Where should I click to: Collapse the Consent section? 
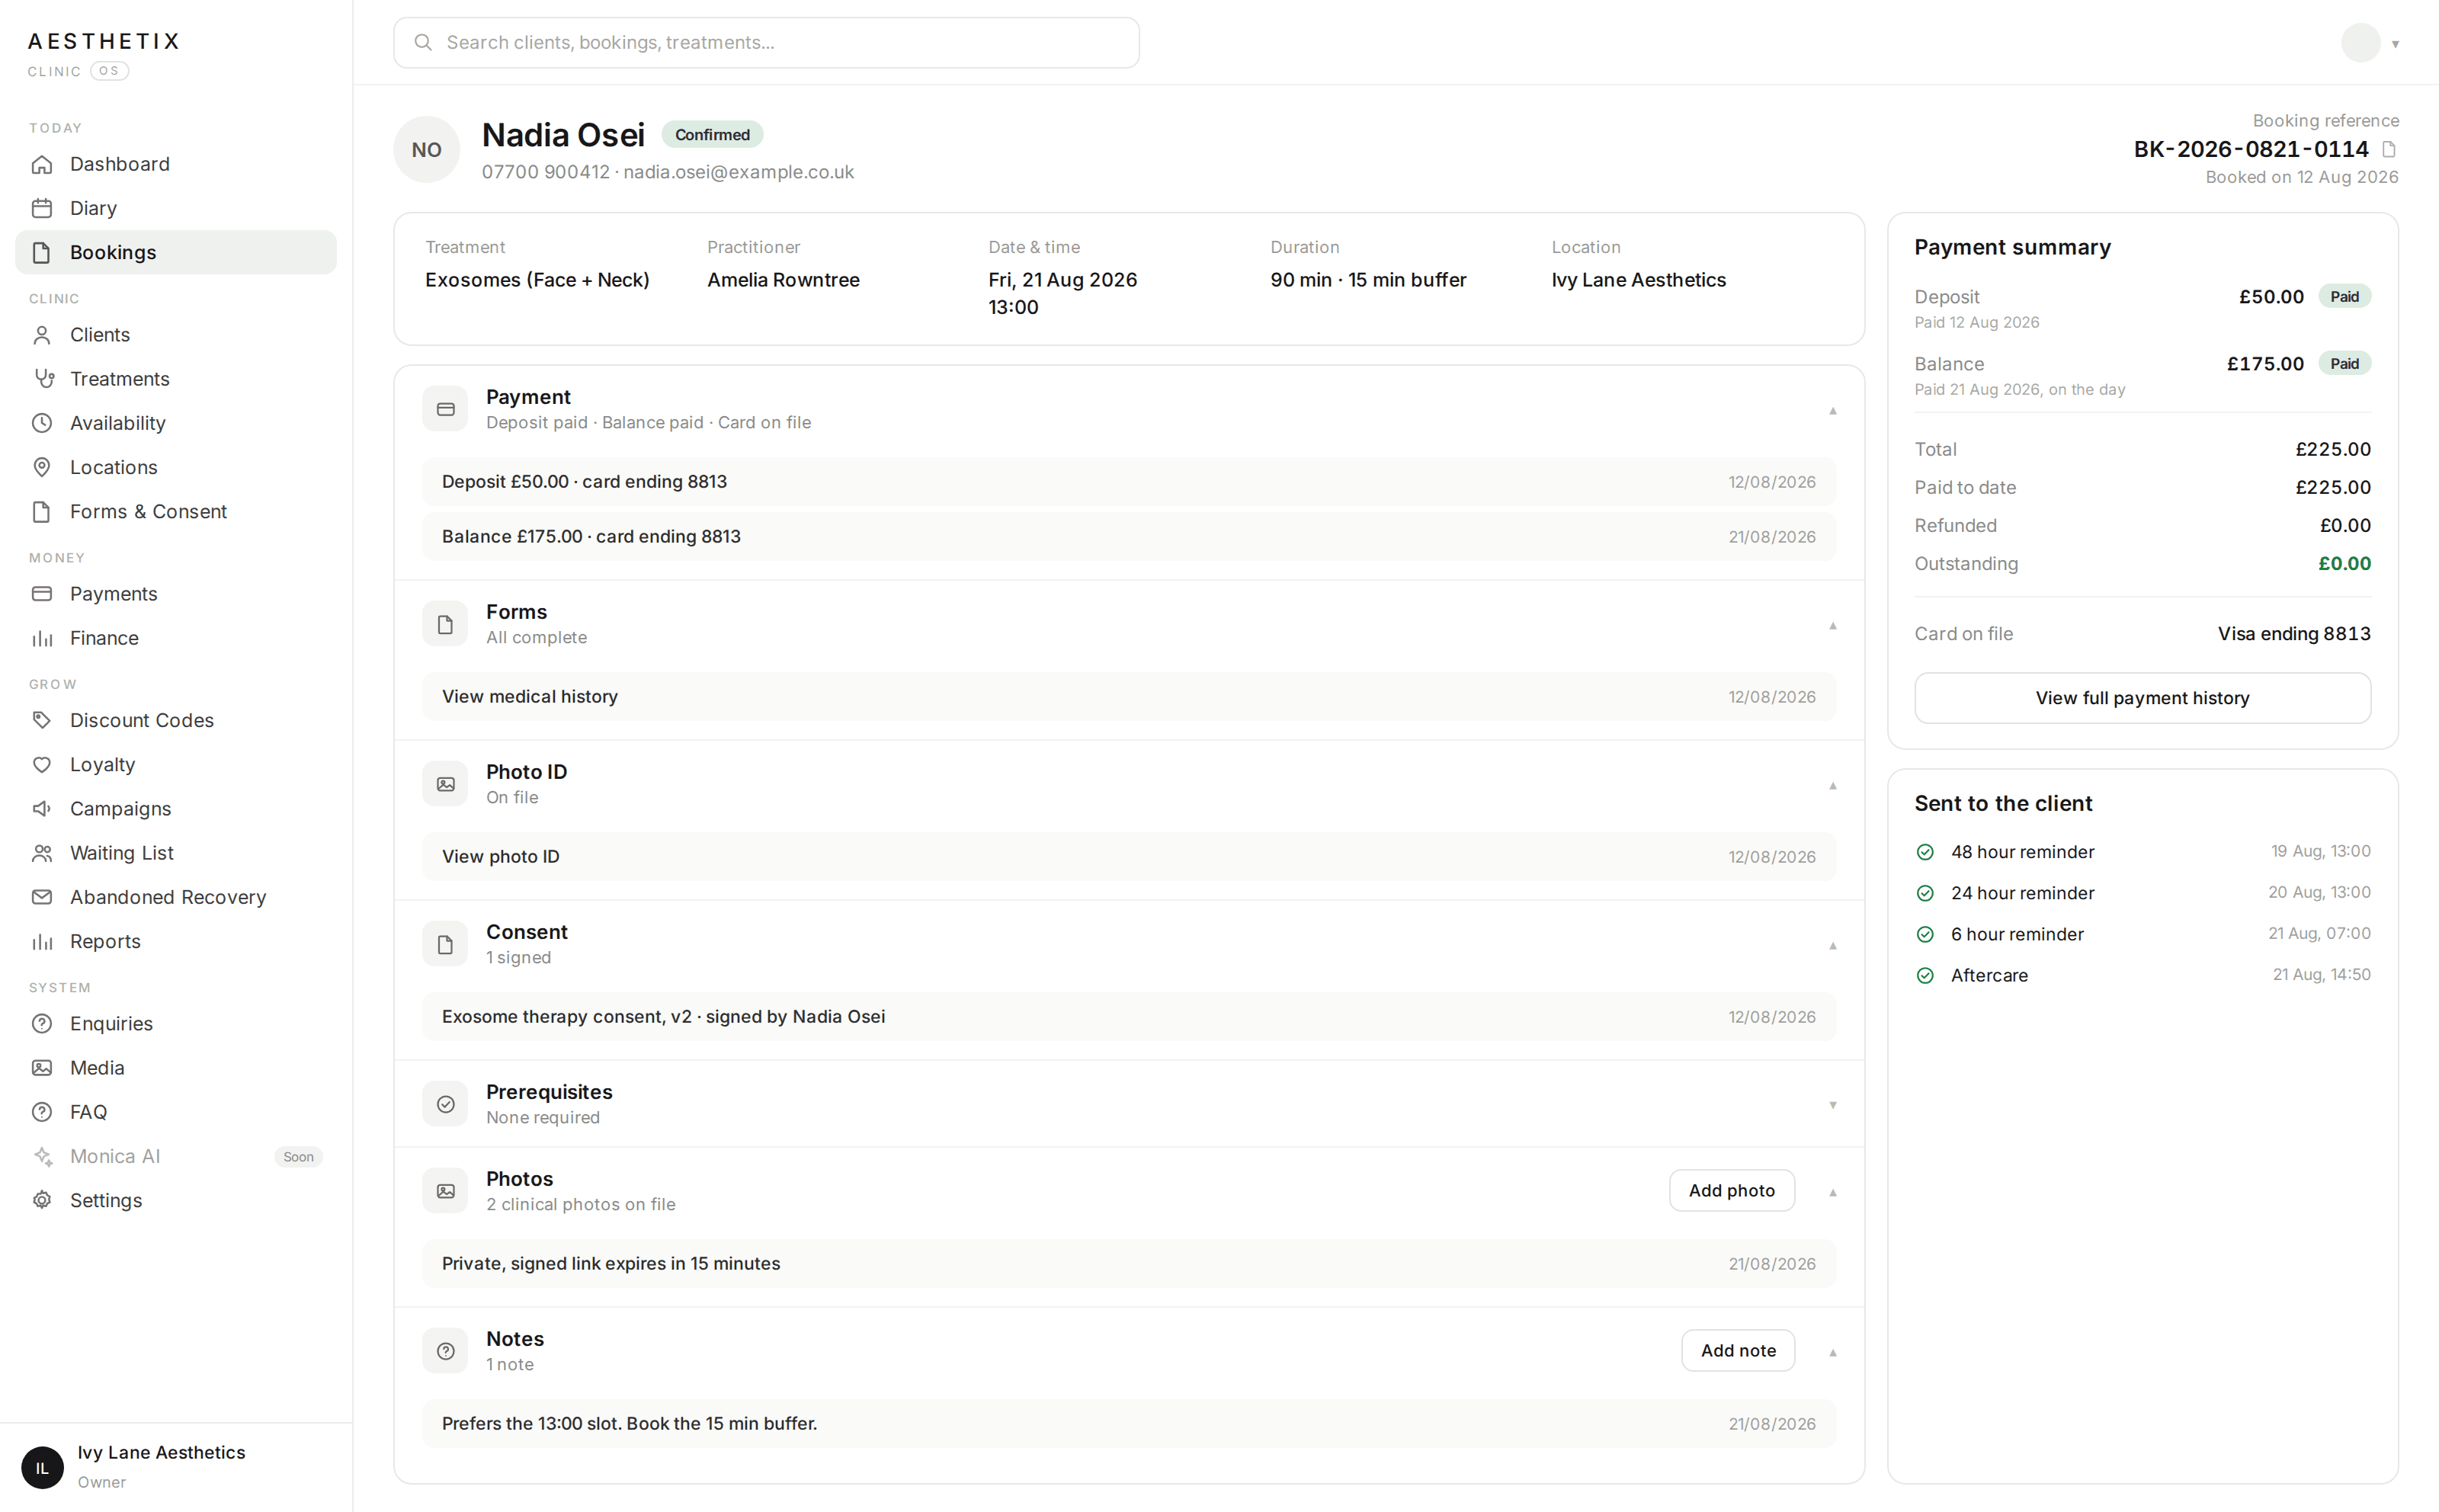[x=1833, y=946]
